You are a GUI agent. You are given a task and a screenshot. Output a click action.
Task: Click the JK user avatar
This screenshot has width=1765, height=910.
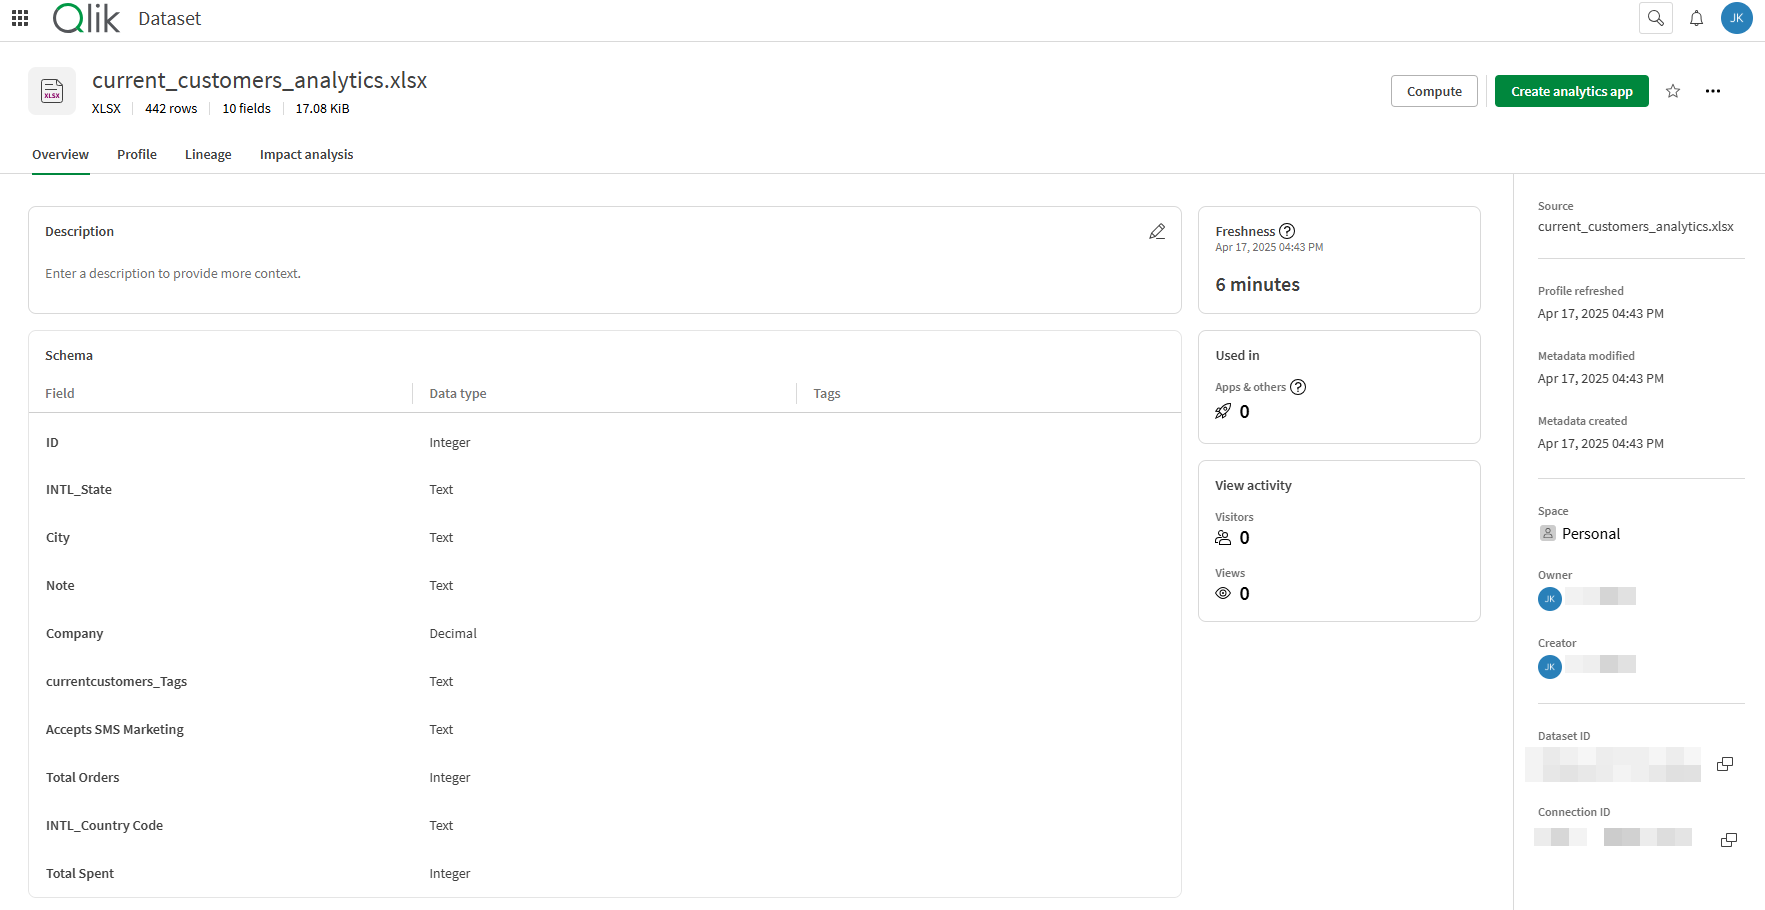coord(1737,17)
